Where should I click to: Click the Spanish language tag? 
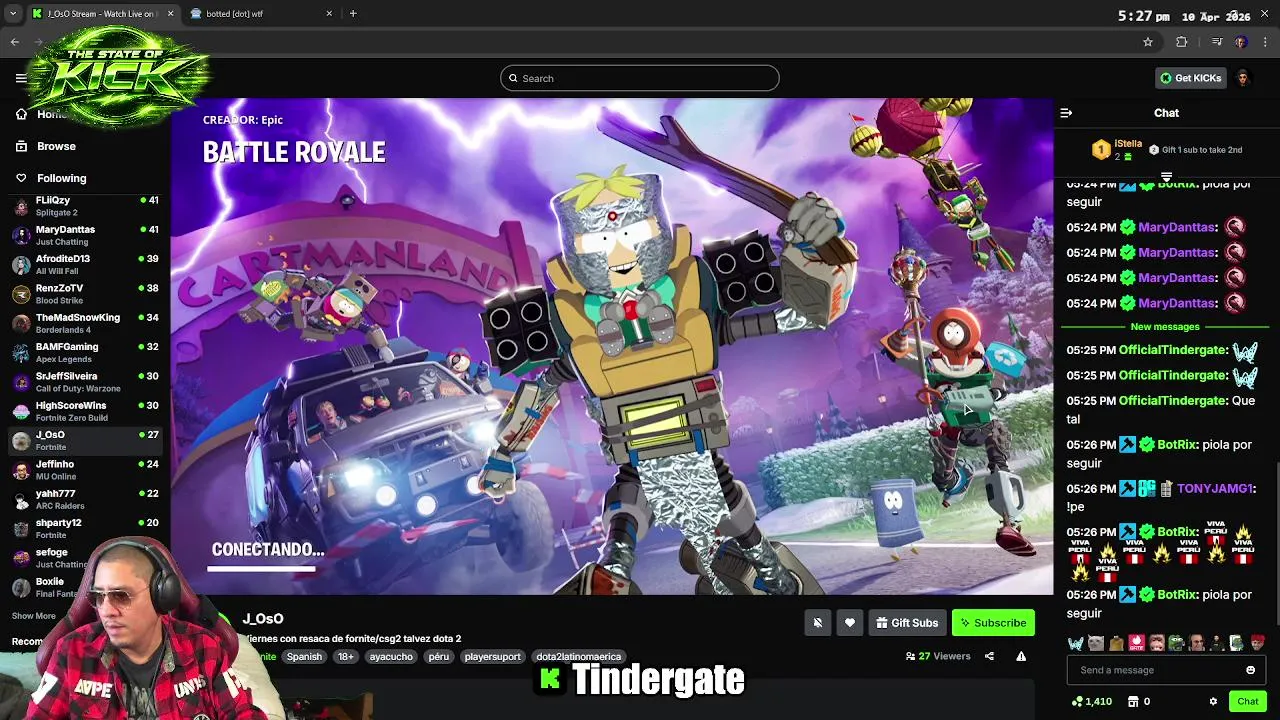point(304,657)
